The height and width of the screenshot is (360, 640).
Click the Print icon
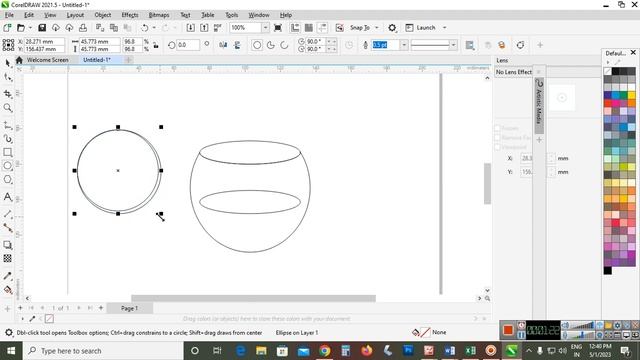click(x=83, y=28)
